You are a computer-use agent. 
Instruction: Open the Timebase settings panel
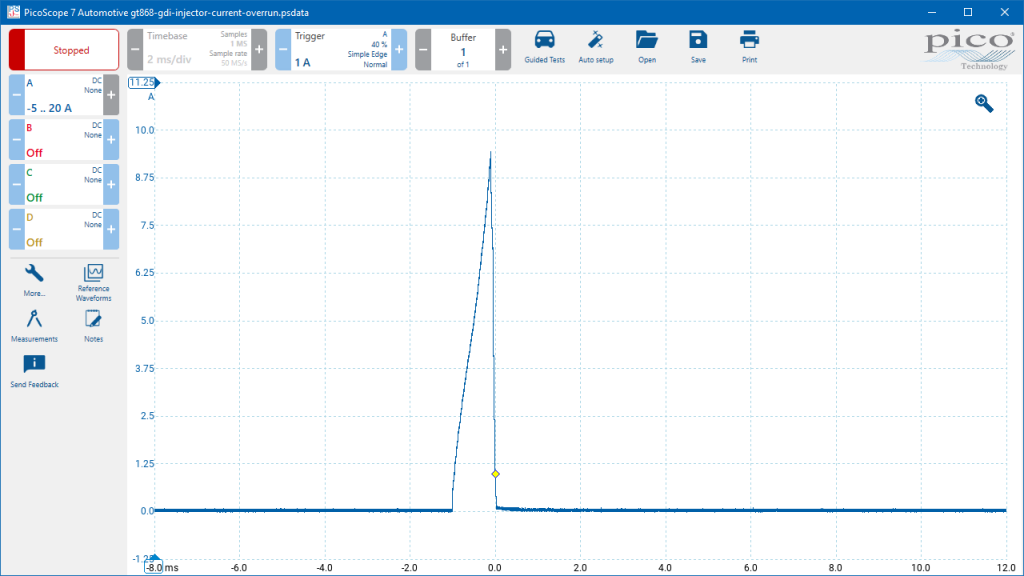pos(197,50)
